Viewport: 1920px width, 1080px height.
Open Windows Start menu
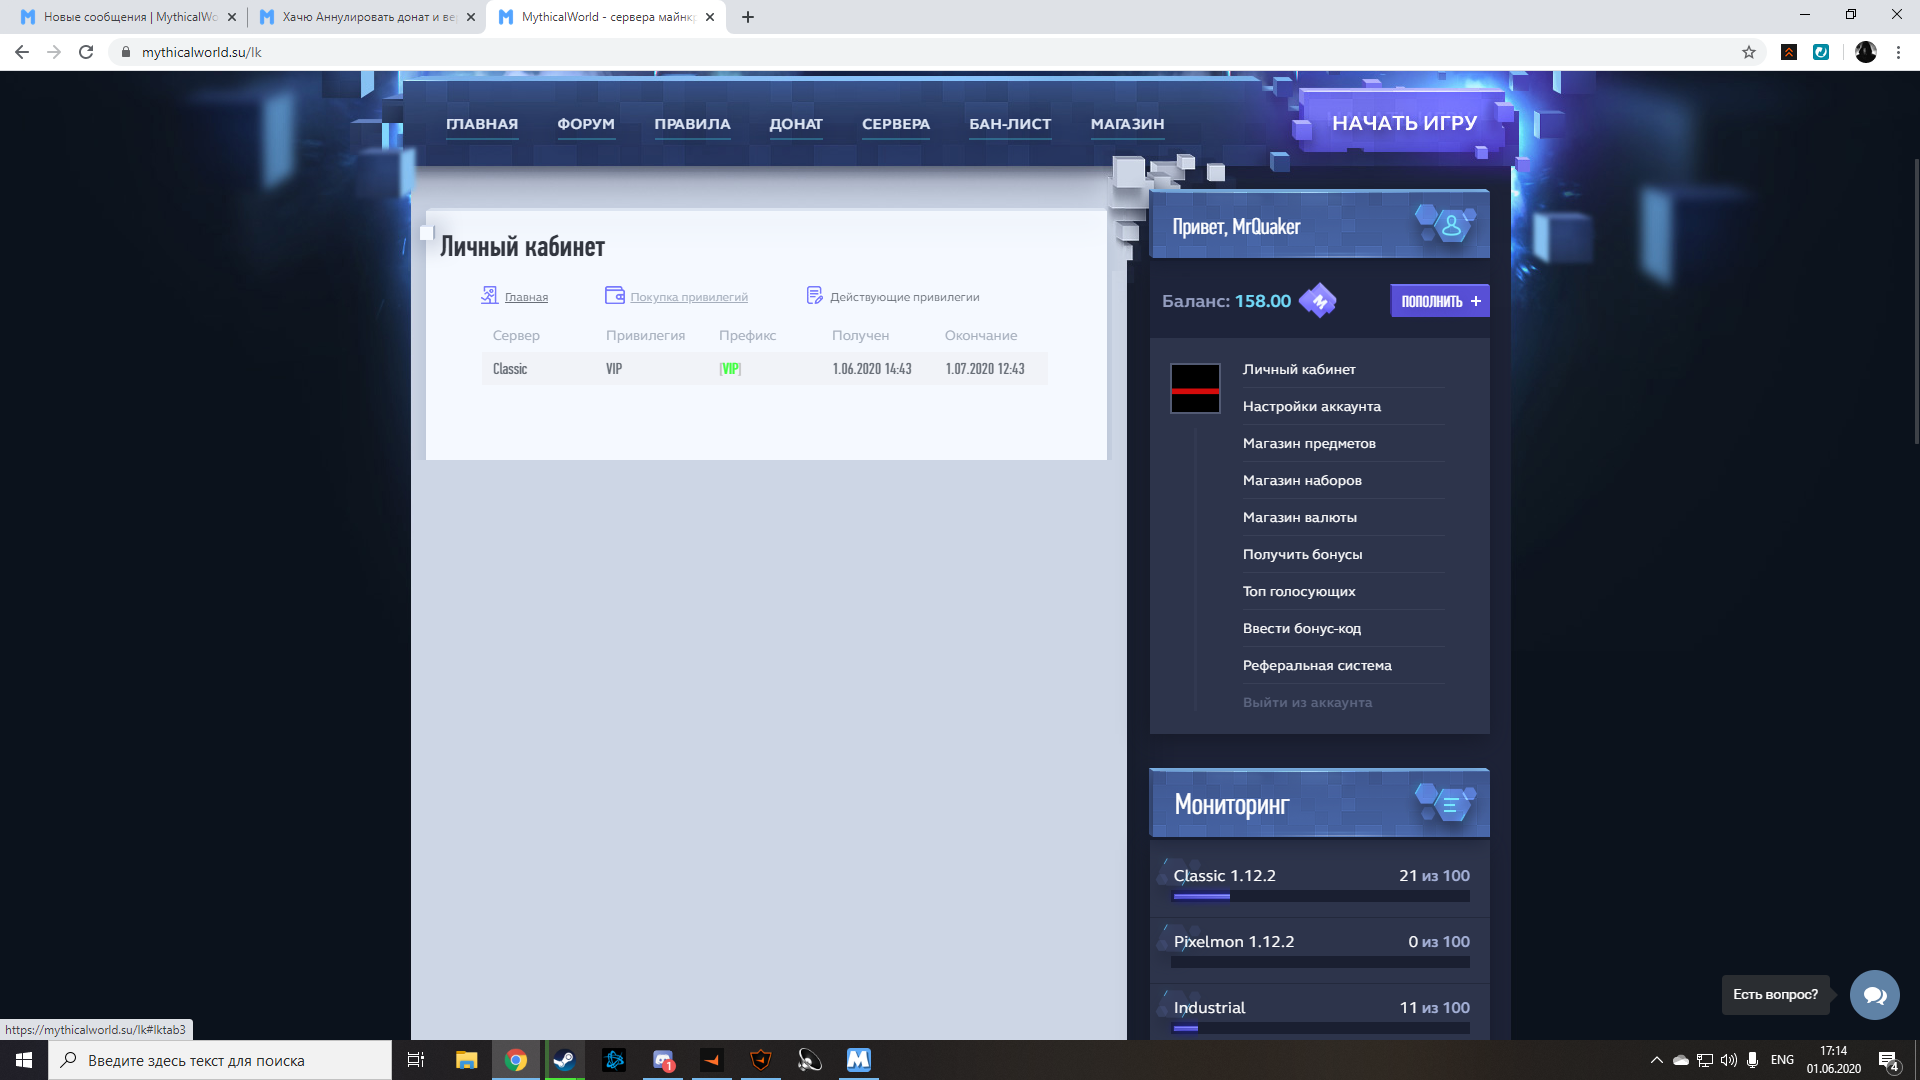point(24,1060)
